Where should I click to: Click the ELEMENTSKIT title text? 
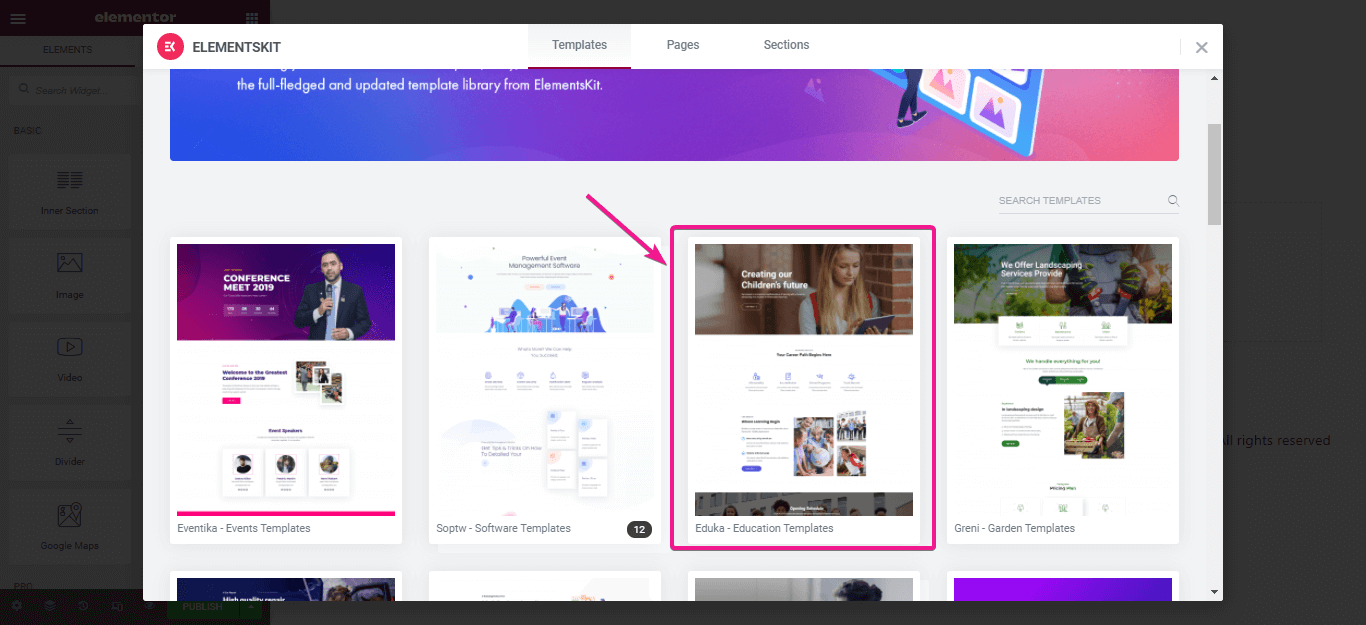pyautogui.click(x=236, y=47)
